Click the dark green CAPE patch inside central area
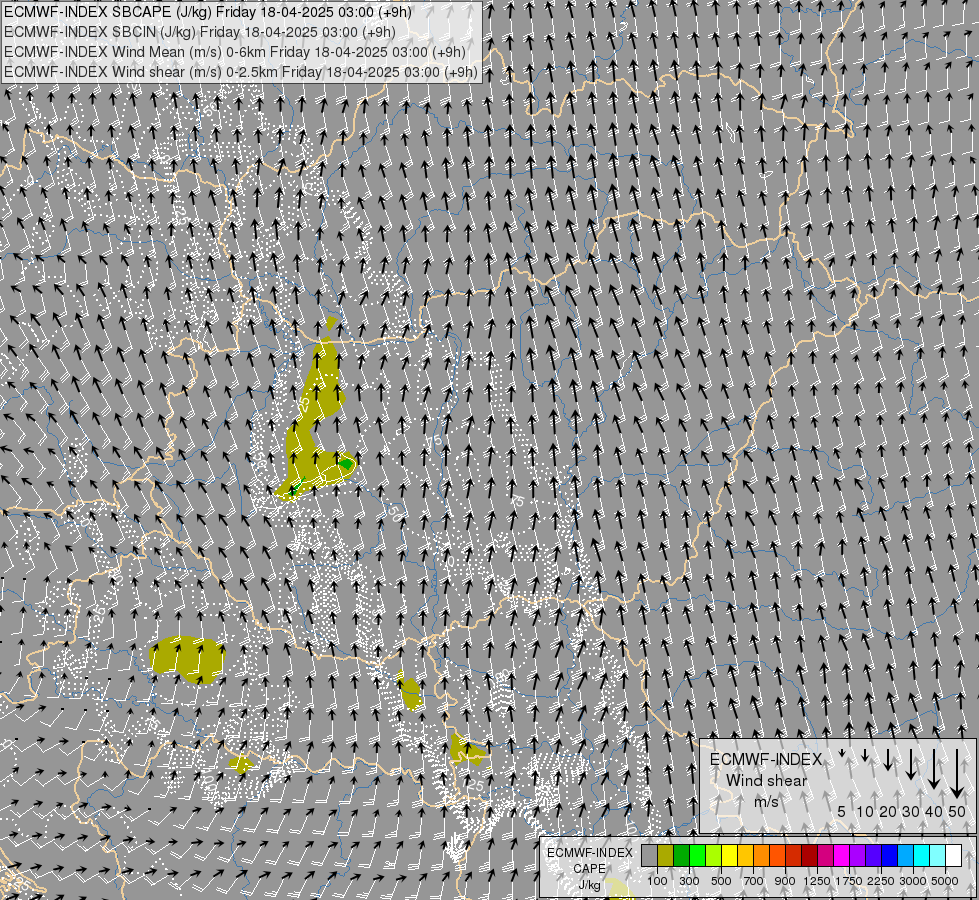 coord(345,464)
